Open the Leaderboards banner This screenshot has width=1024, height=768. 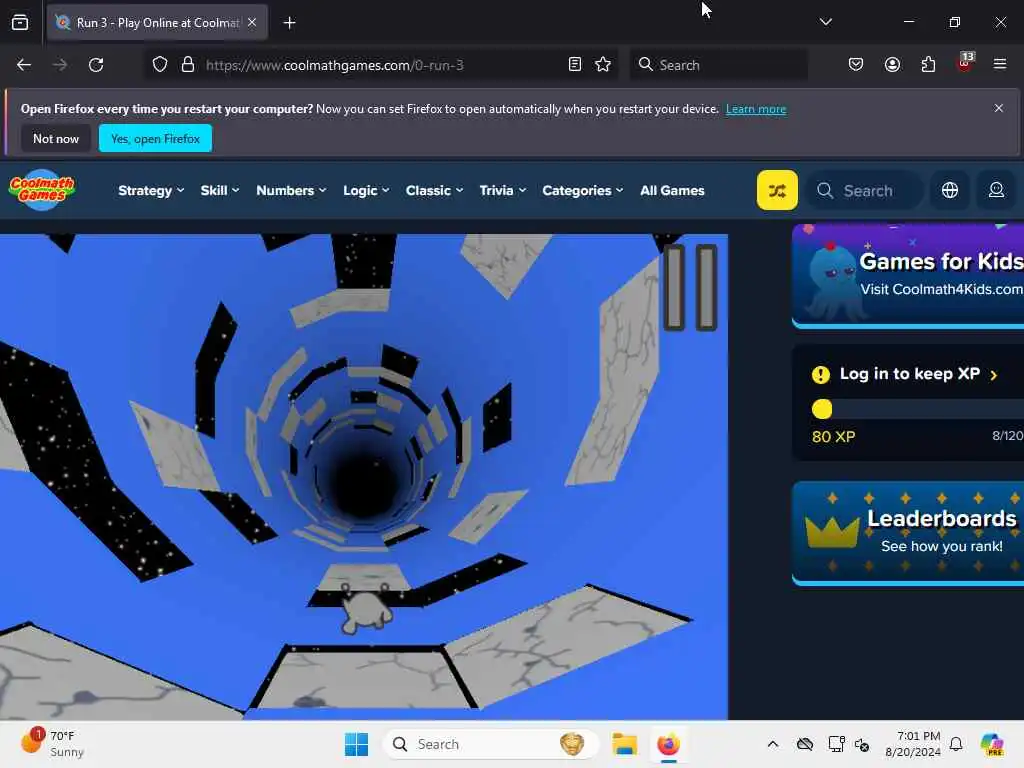(x=908, y=532)
